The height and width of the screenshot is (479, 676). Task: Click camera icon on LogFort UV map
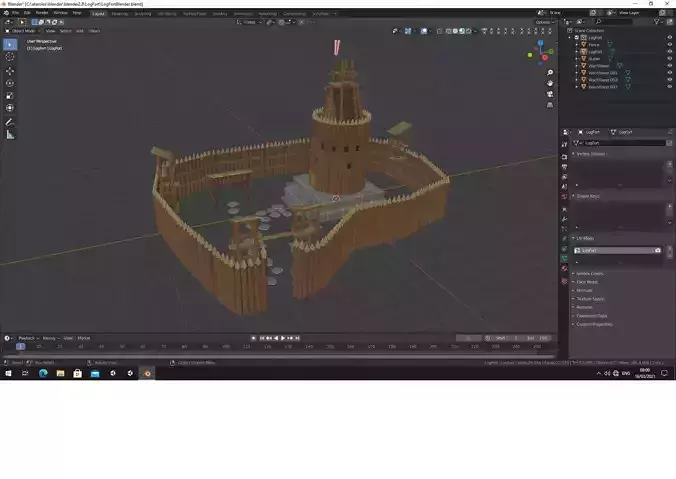point(657,250)
